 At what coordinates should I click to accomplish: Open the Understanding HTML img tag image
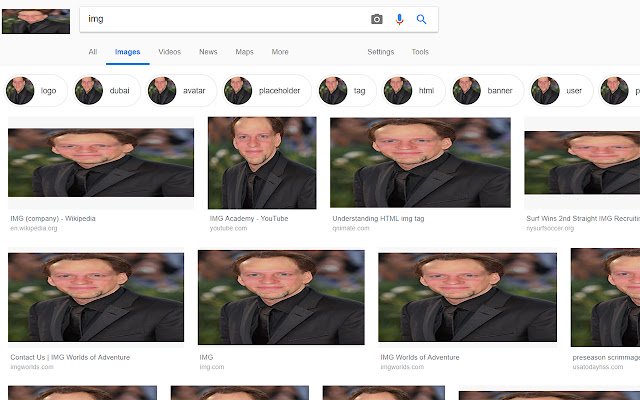click(420, 162)
